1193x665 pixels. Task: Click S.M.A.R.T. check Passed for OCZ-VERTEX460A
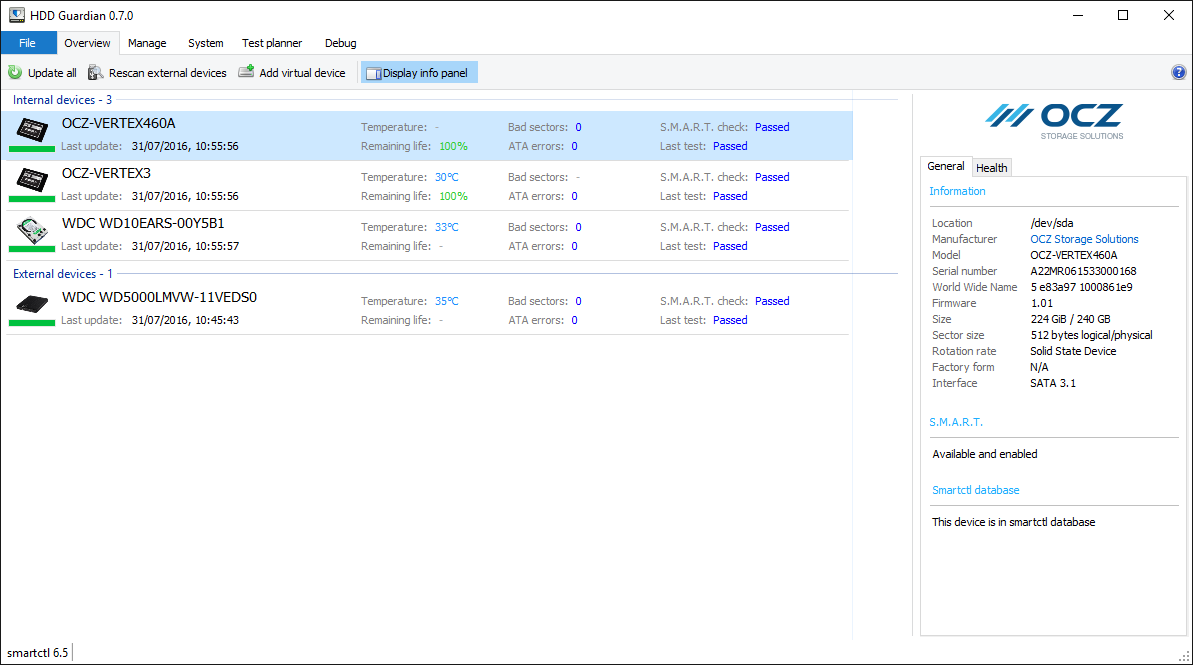tap(771, 127)
